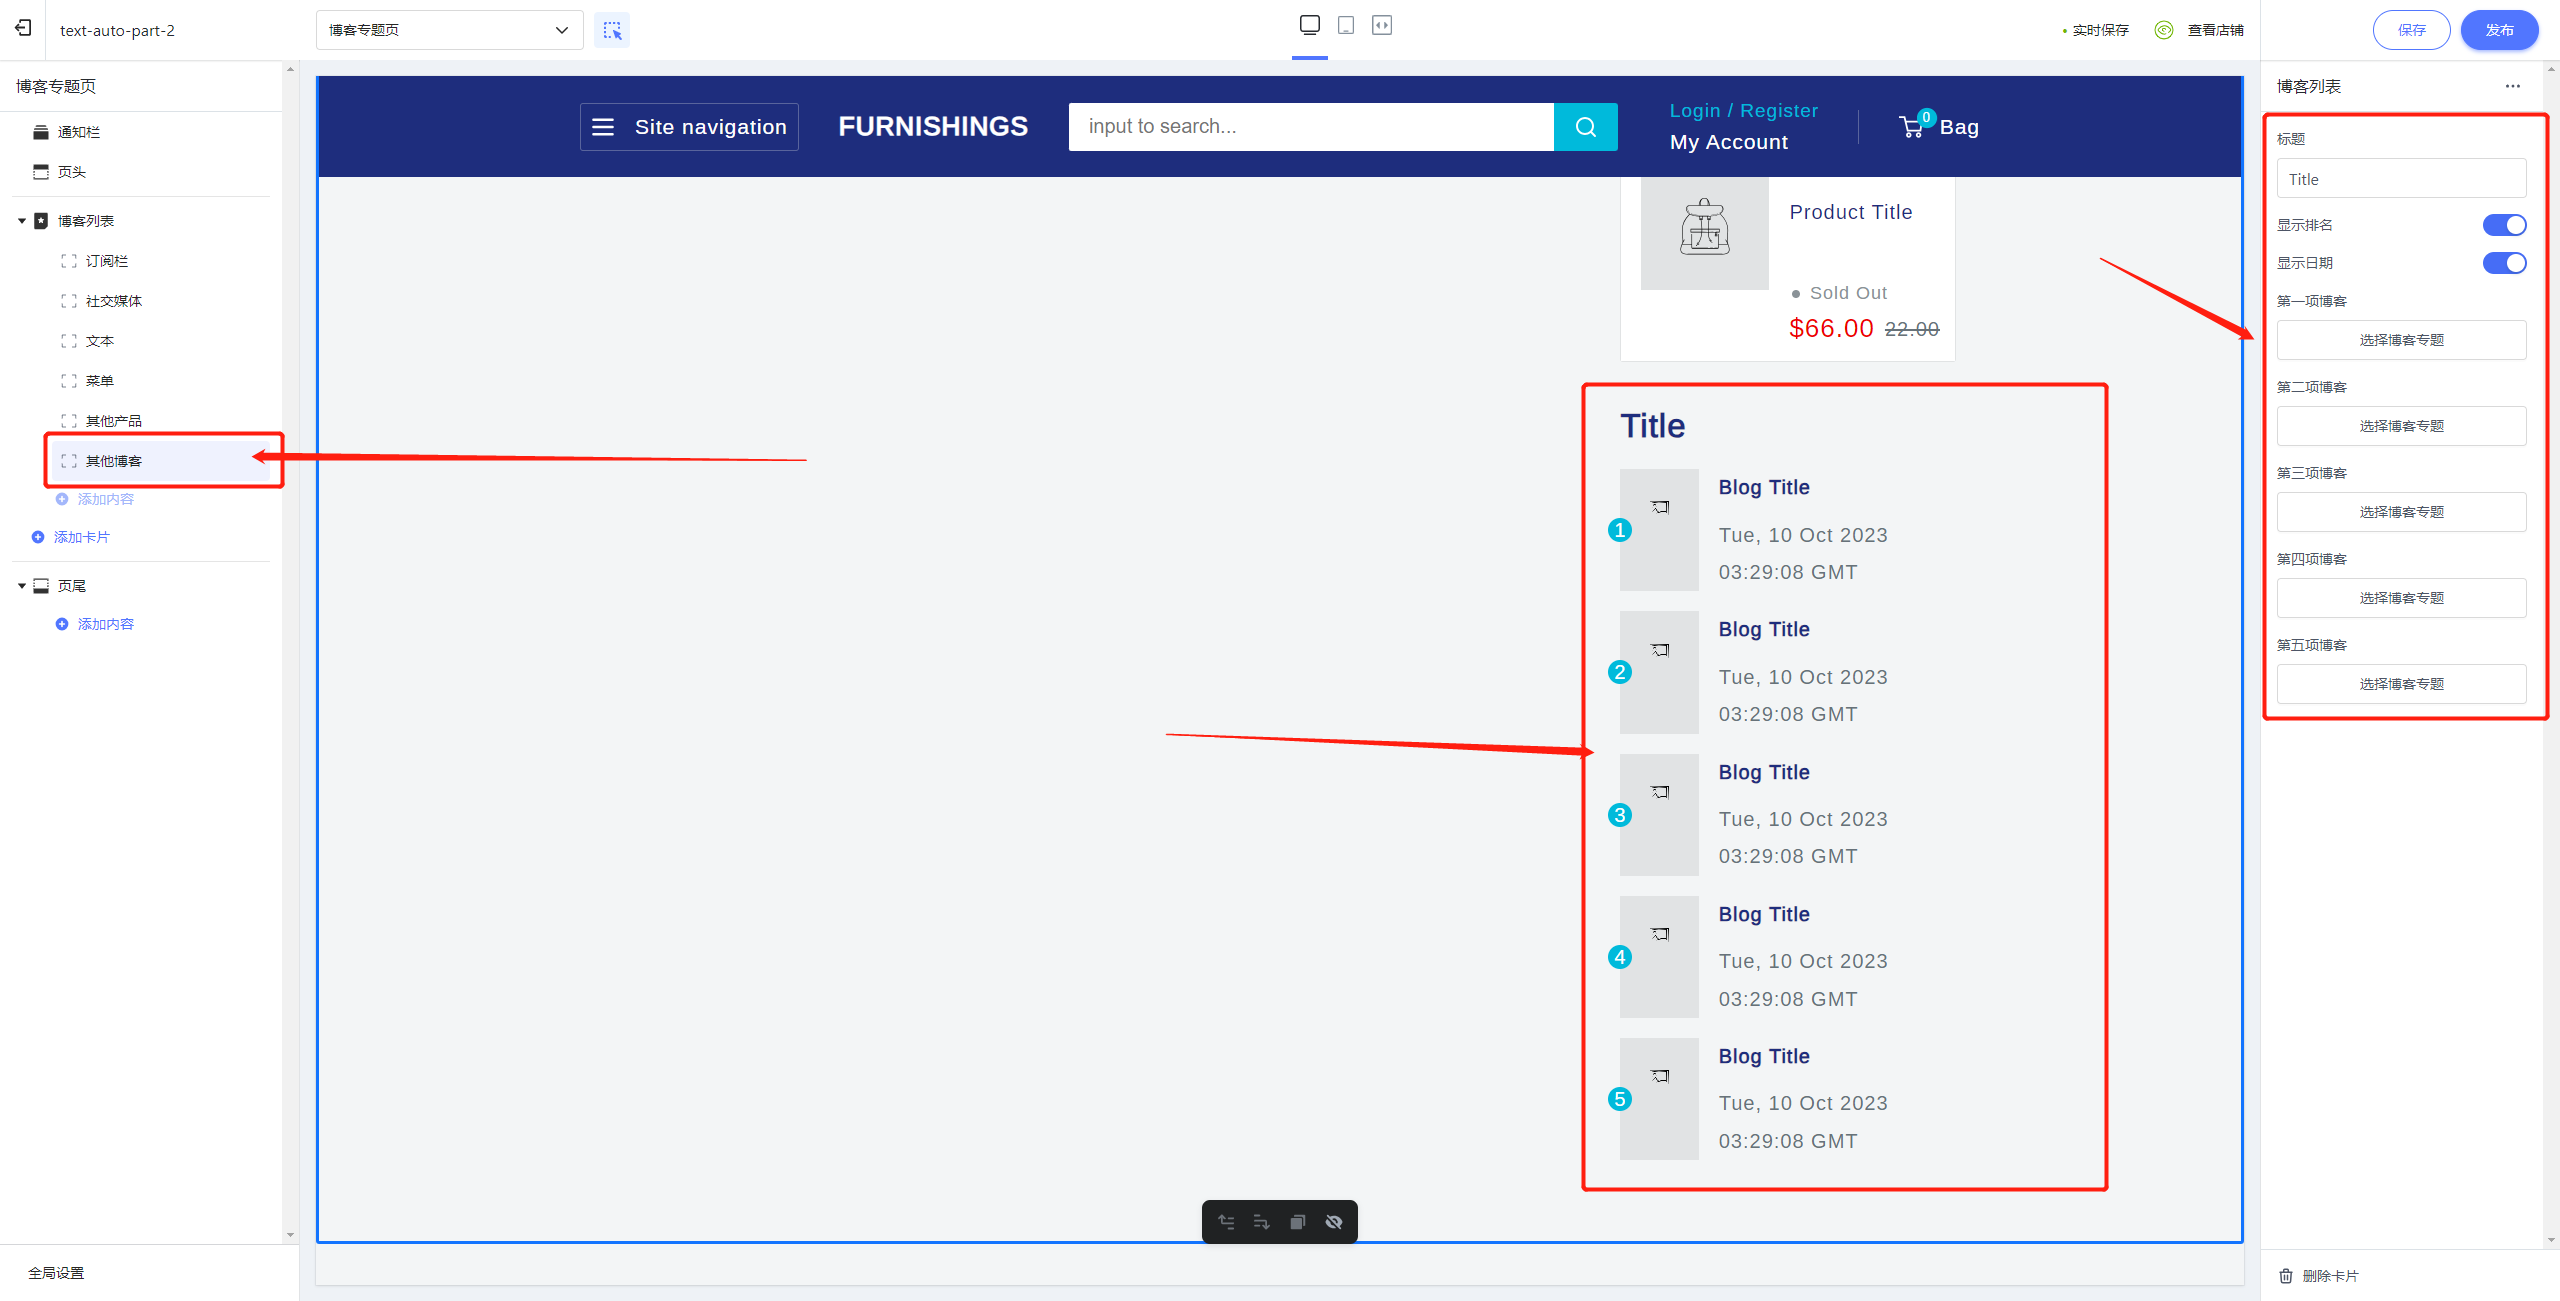Click 添加卡片 link in sidebar

[x=81, y=537]
